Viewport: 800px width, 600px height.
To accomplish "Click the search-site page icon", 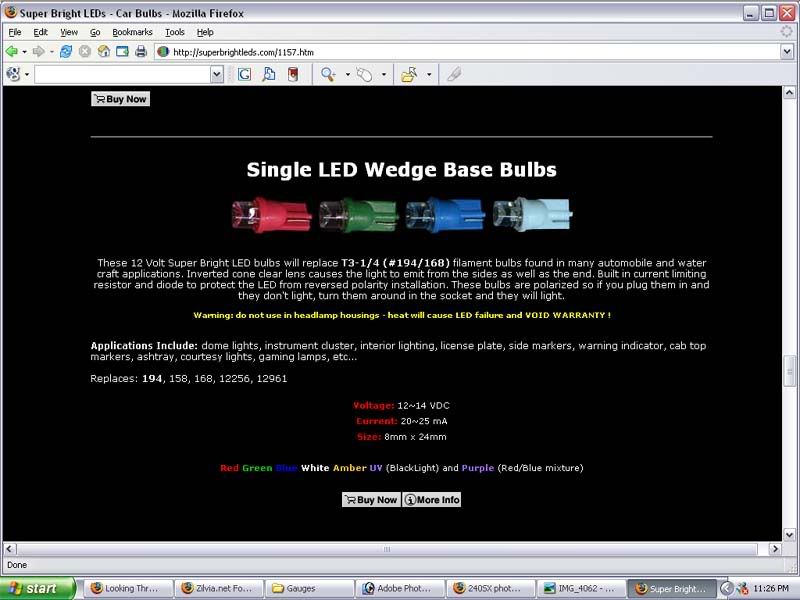I will pyautogui.click(x=269, y=74).
